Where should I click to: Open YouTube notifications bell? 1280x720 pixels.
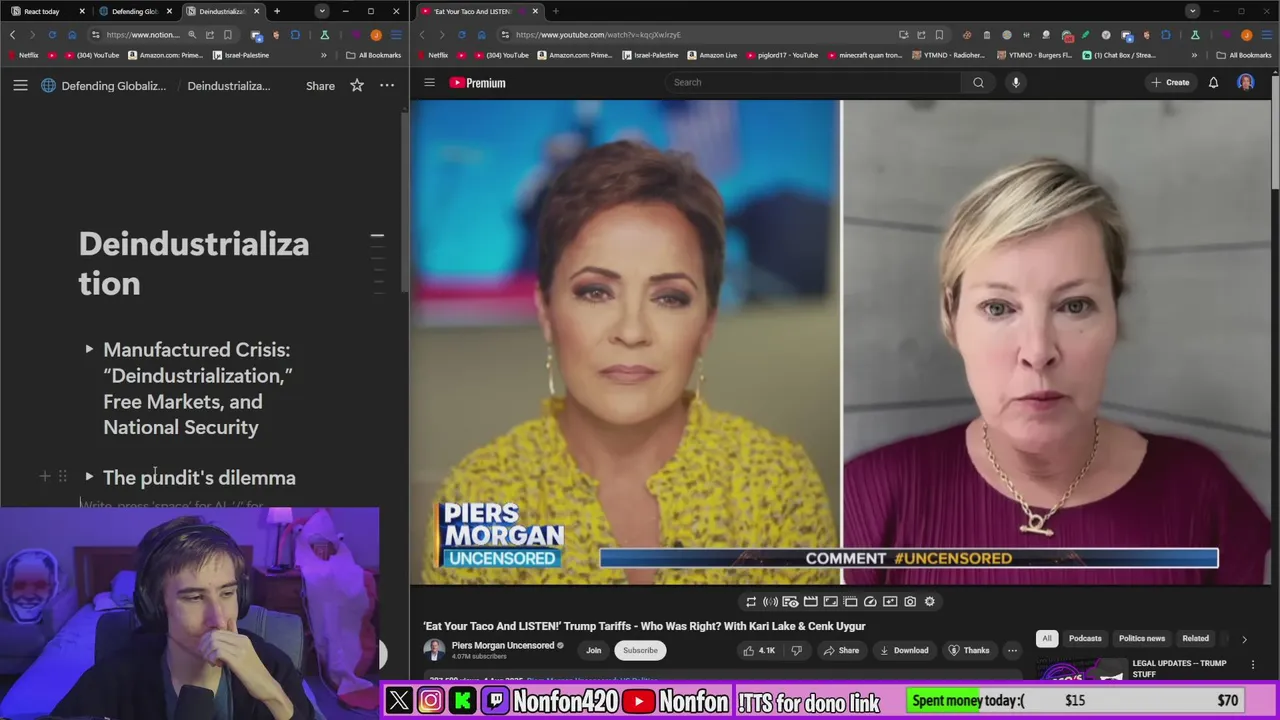(x=1213, y=82)
